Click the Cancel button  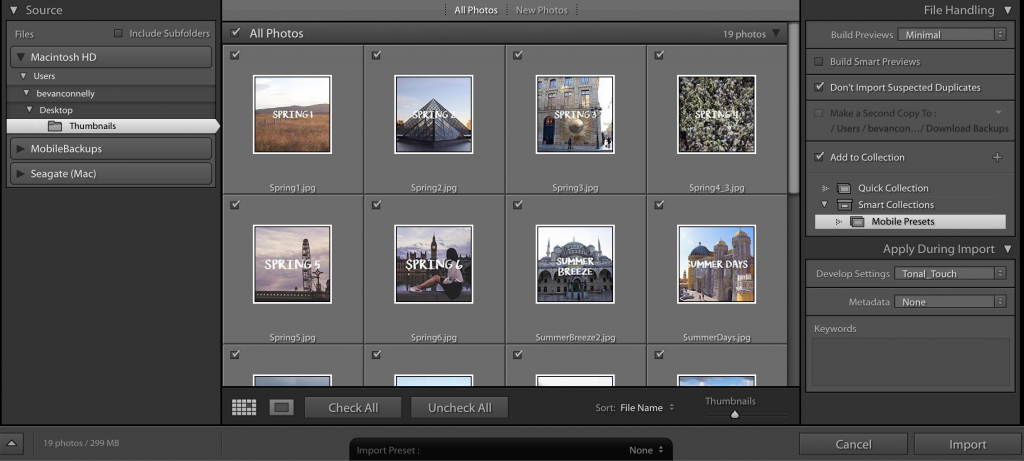854,444
